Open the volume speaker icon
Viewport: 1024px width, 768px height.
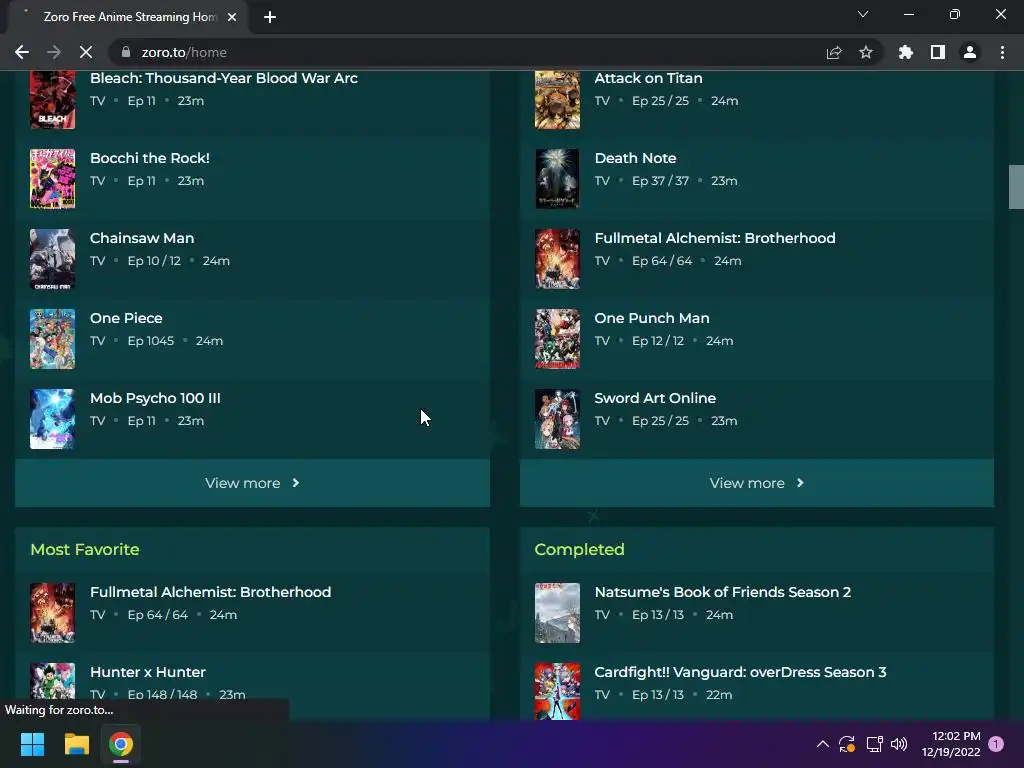point(899,744)
